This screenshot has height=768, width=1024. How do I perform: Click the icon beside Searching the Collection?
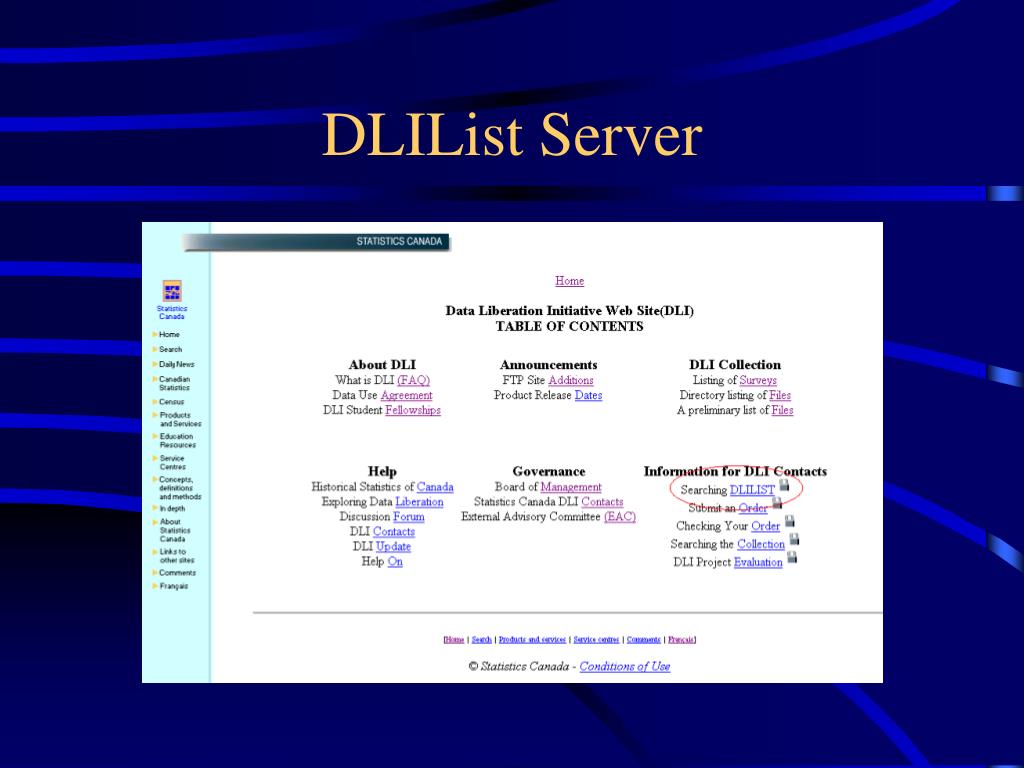795,539
